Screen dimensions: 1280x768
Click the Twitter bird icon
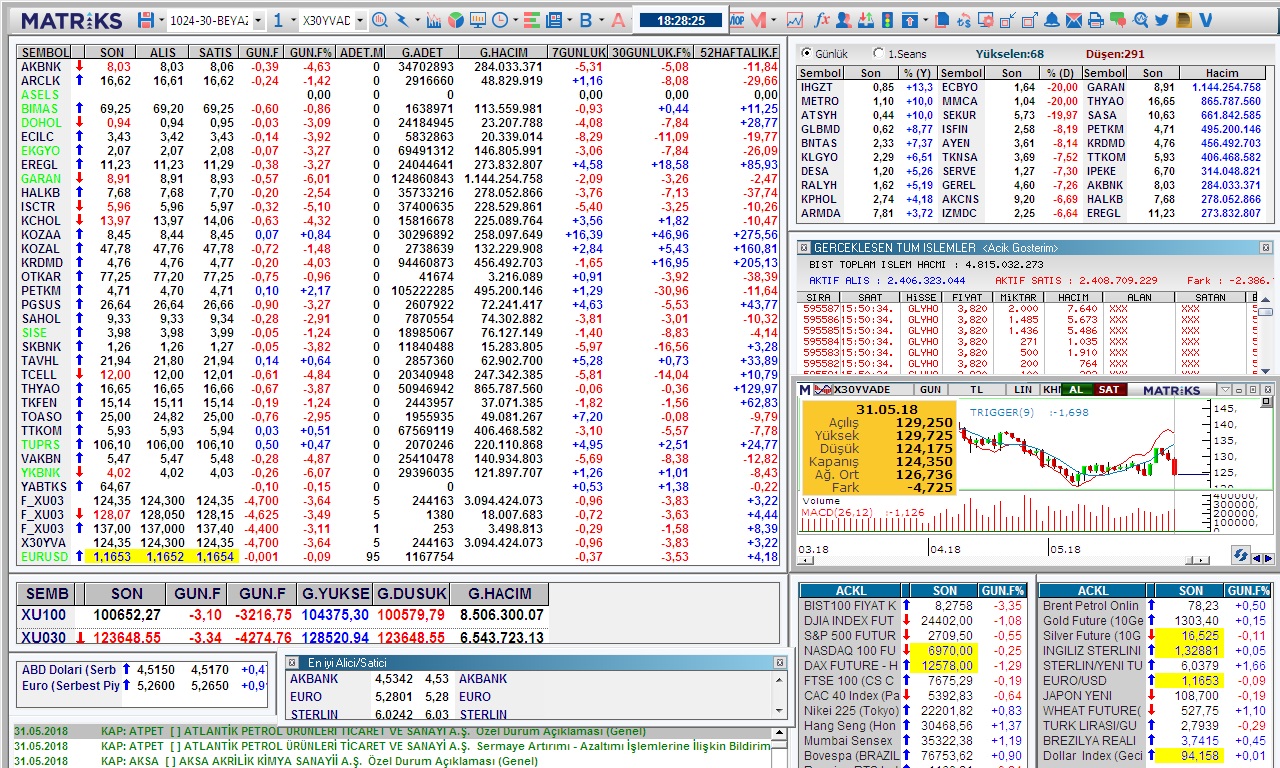(1162, 20)
